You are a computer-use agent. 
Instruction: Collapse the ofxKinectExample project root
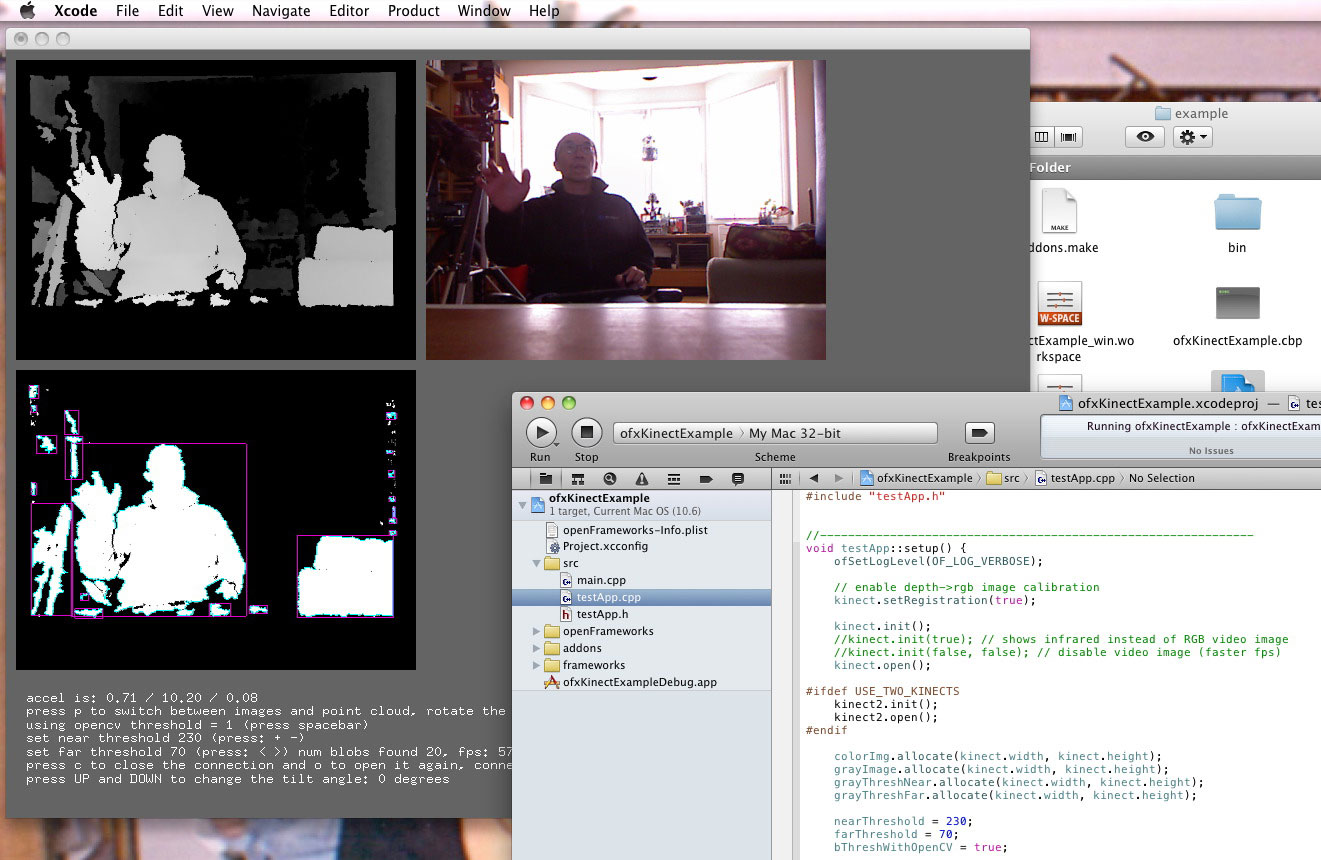point(522,506)
